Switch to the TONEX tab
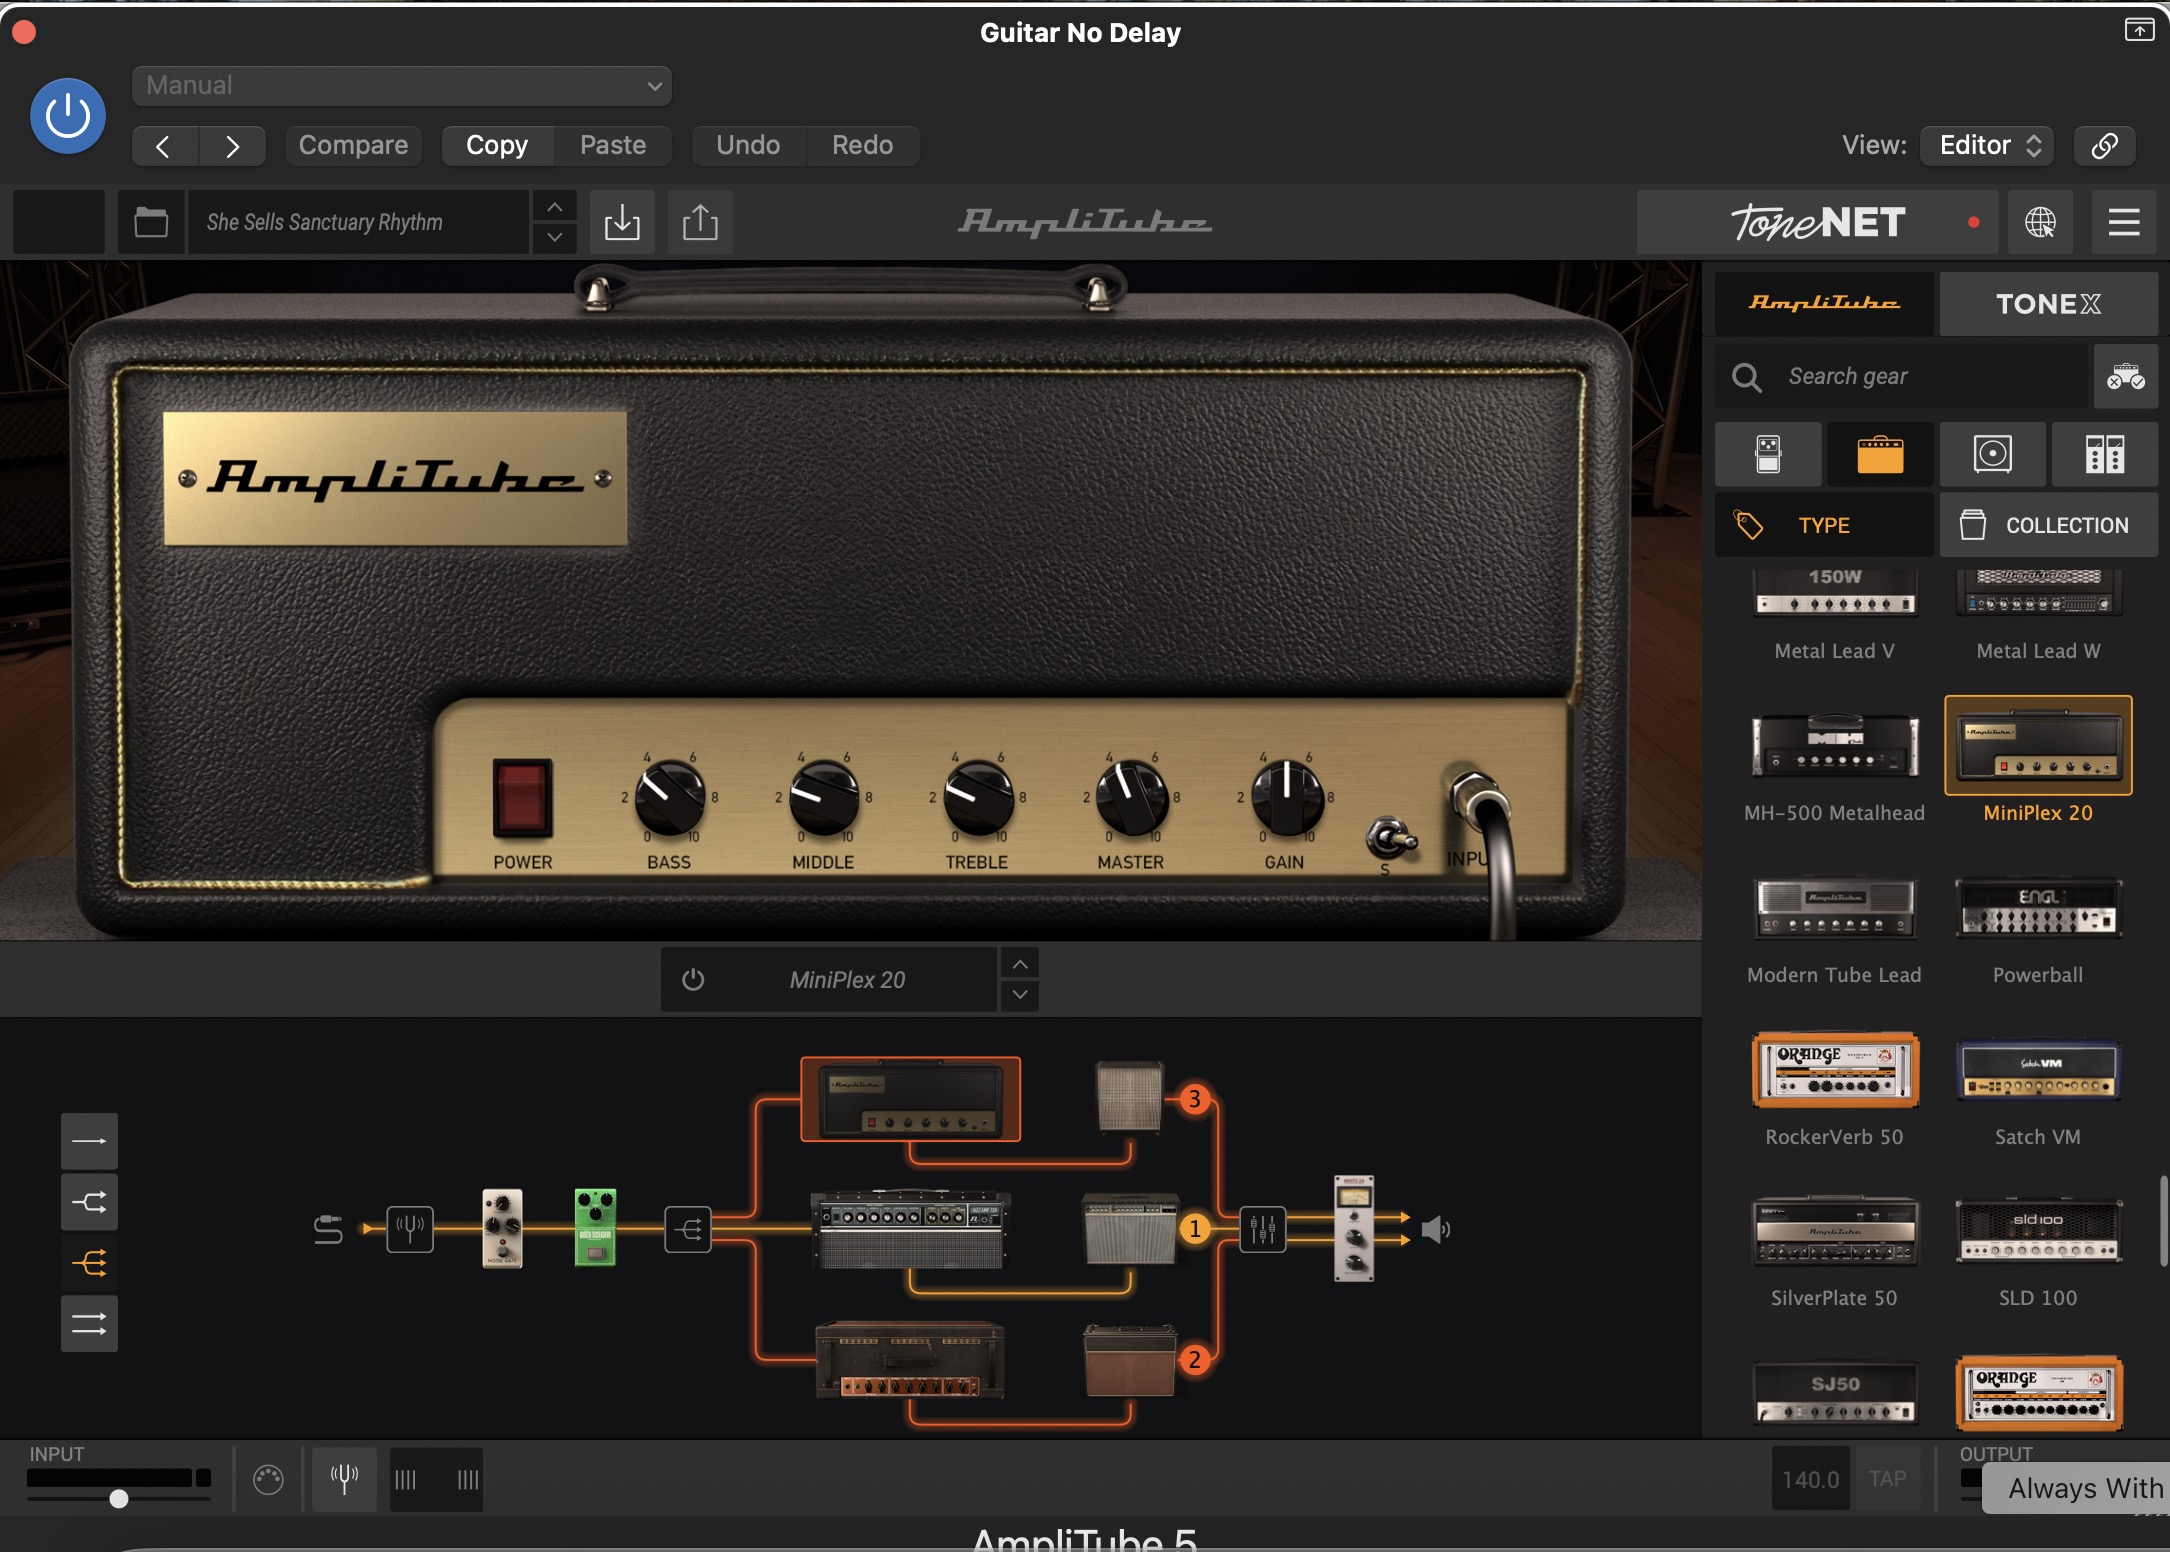2170x1552 pixels. [x=2048, y=303]
